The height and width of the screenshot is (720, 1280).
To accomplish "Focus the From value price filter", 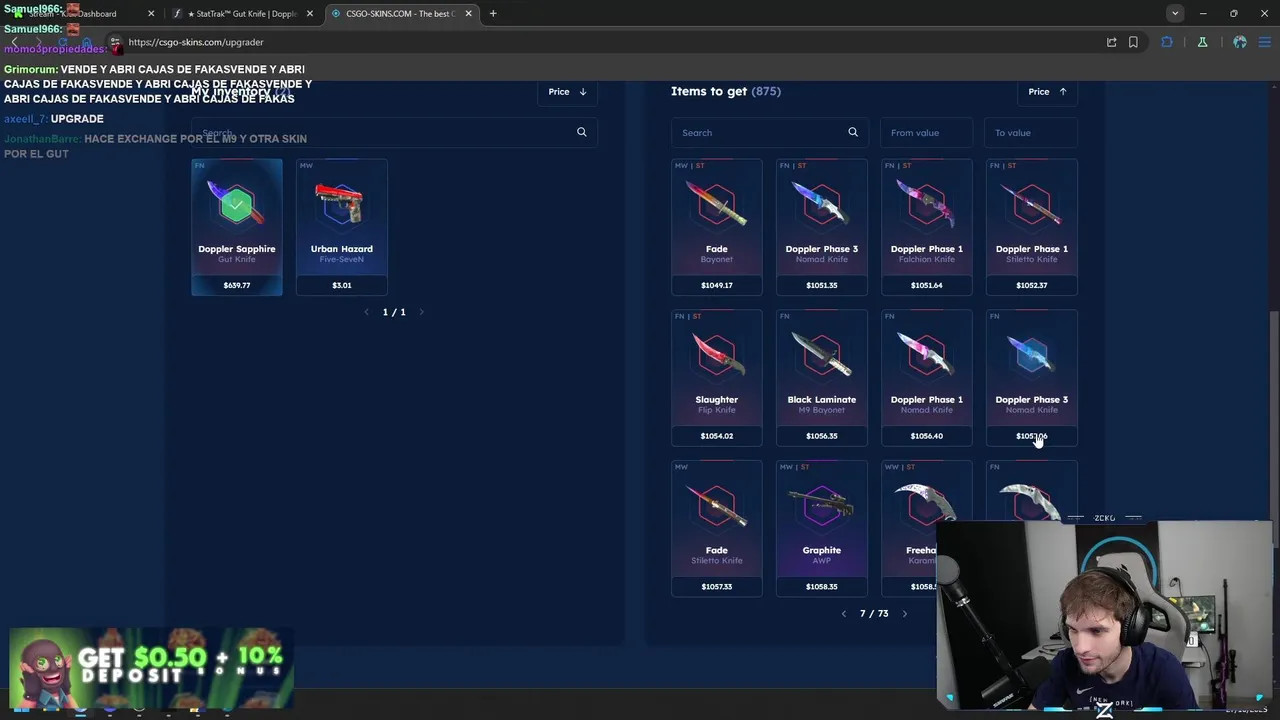I will coord(927,132).
